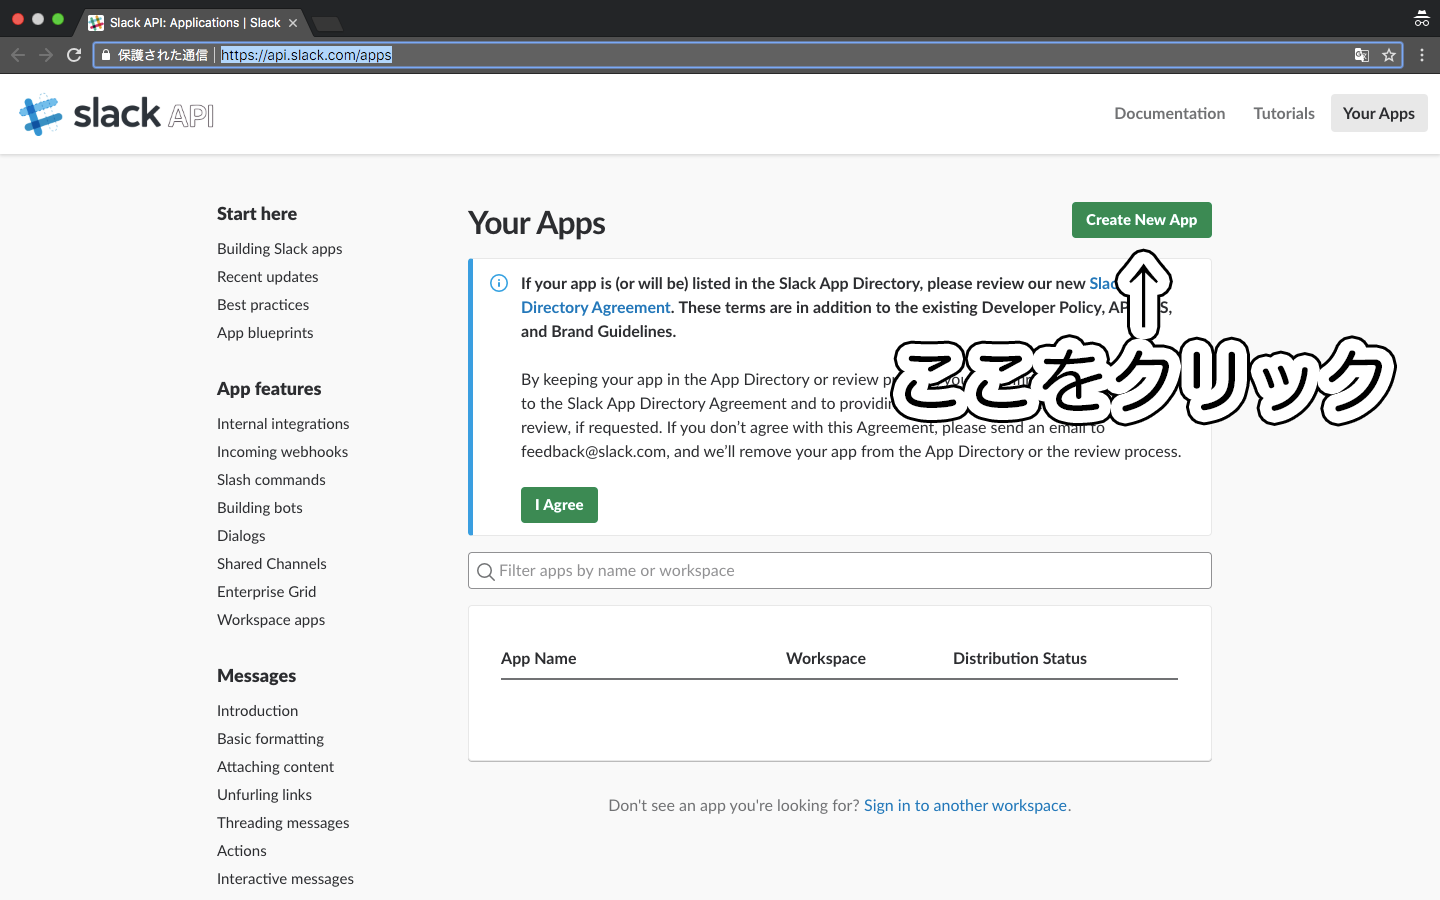Screen dimensions: 1440x900
Task: Click the Messages sidebar heading
Action: (257, 676)
